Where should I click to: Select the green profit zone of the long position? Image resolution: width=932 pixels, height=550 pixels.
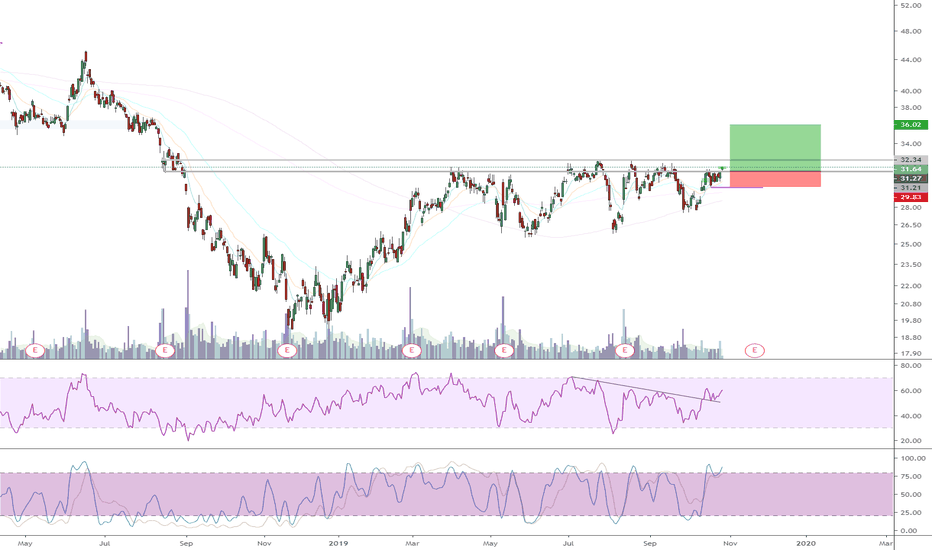775,148
